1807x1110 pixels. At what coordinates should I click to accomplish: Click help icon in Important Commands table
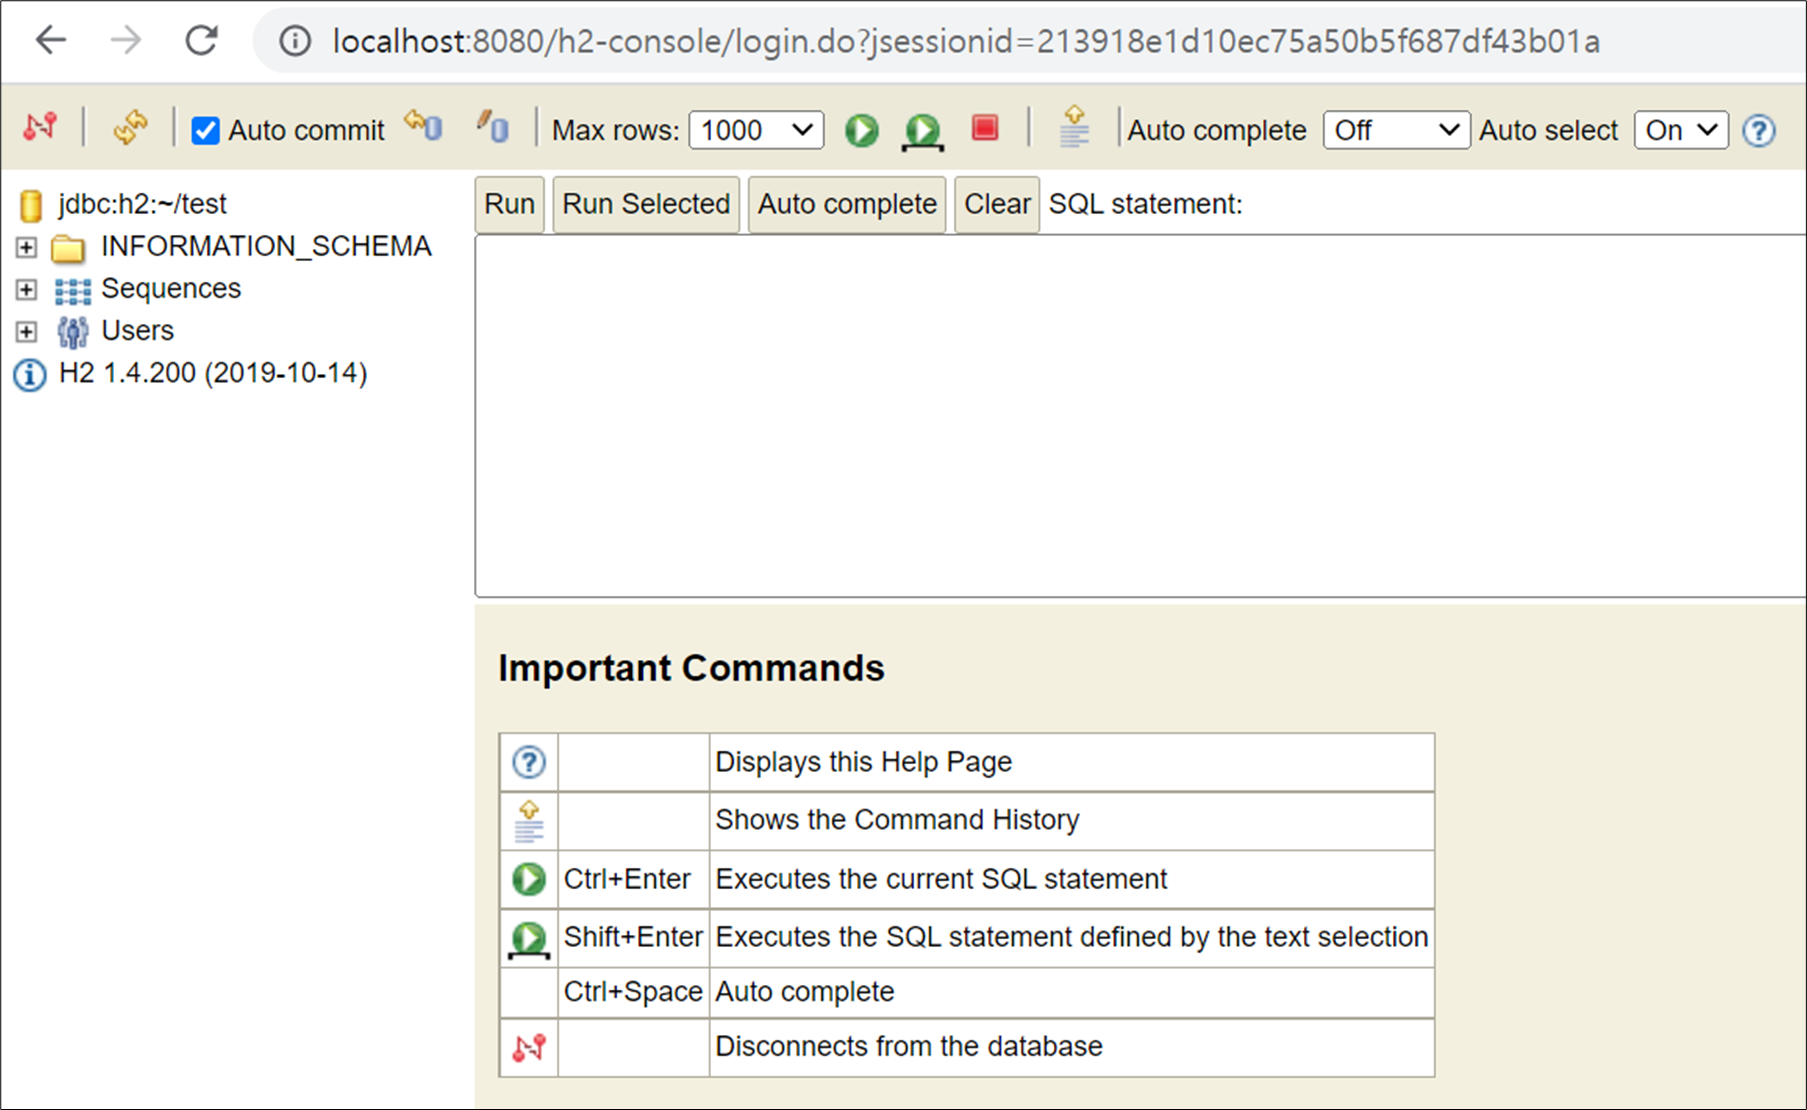529,762
